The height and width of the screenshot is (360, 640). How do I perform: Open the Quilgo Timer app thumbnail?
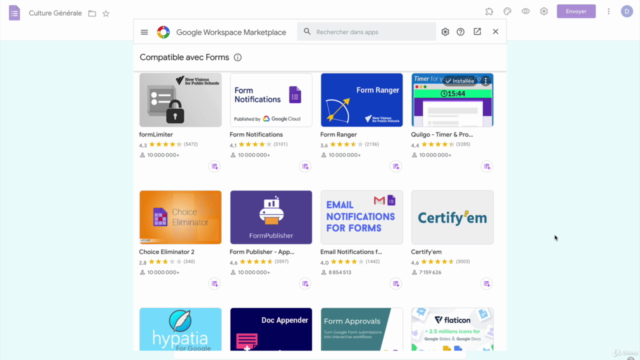coord(452,100)
